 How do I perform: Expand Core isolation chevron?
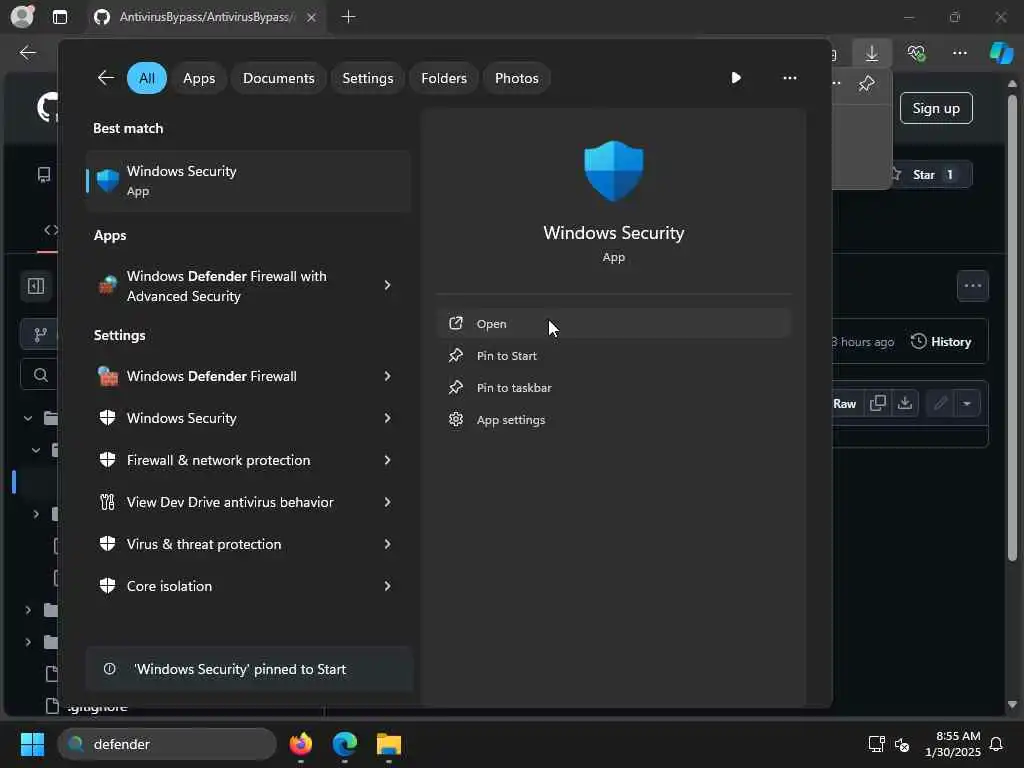pos(387,586)
